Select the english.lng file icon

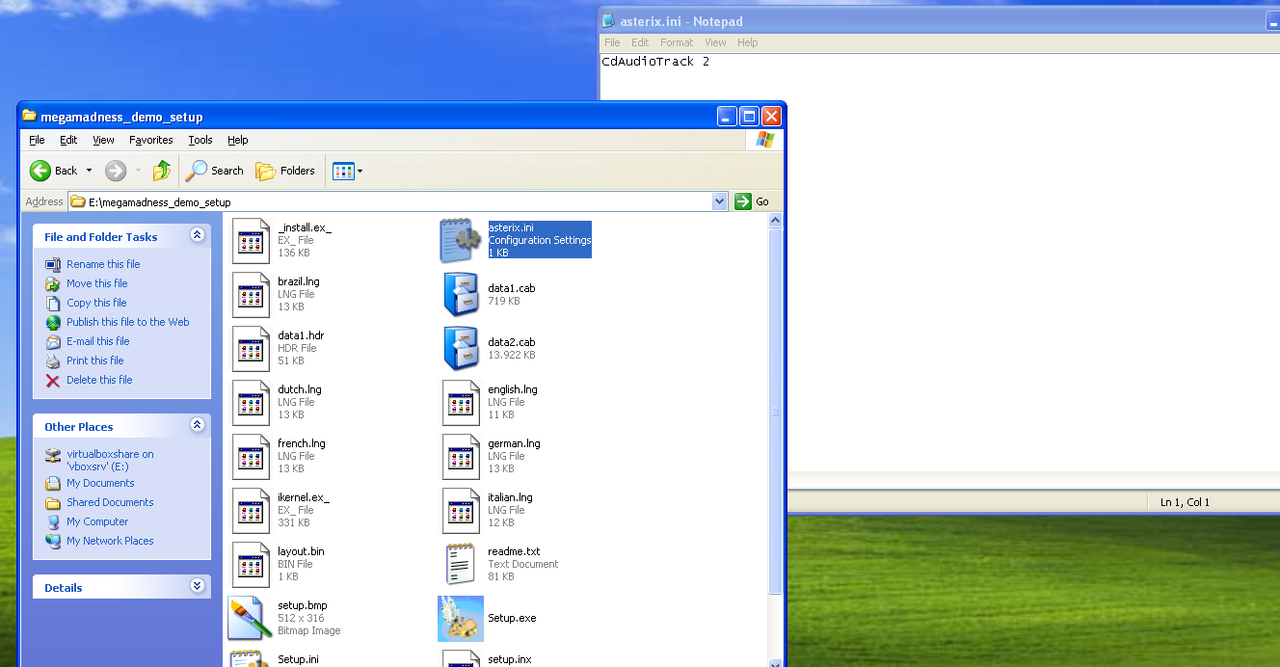coord(461,403)
